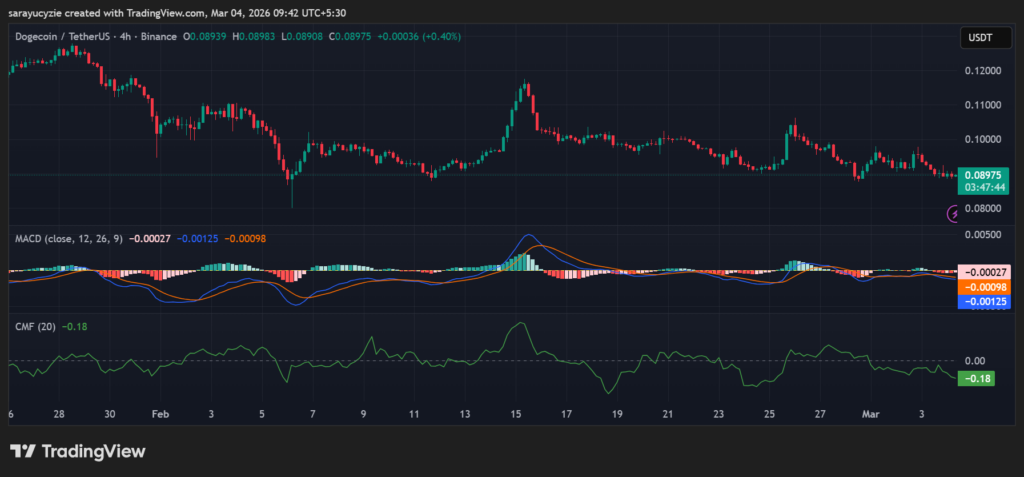Image resolution: width=1024 pixels, height=477 pixels.
Task: Click the MACD (close, 12, 26, 9) legend
Action: pyautogui.click(x=68, y=238)
